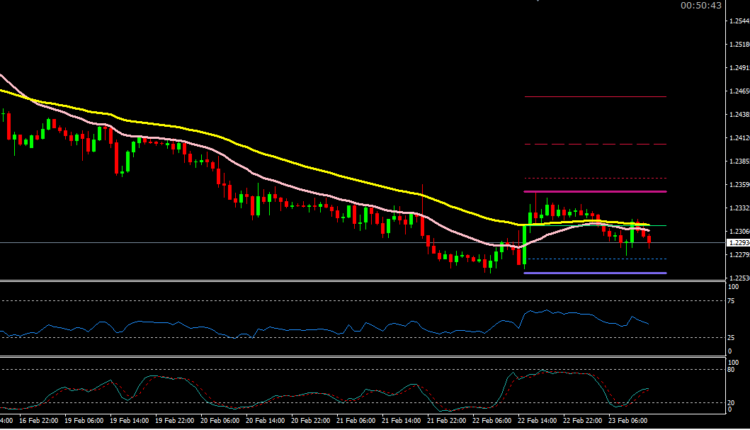Select the blue RSI indicator line
Viewport: 750px width, 430px height.
click(x=300, y=328)
